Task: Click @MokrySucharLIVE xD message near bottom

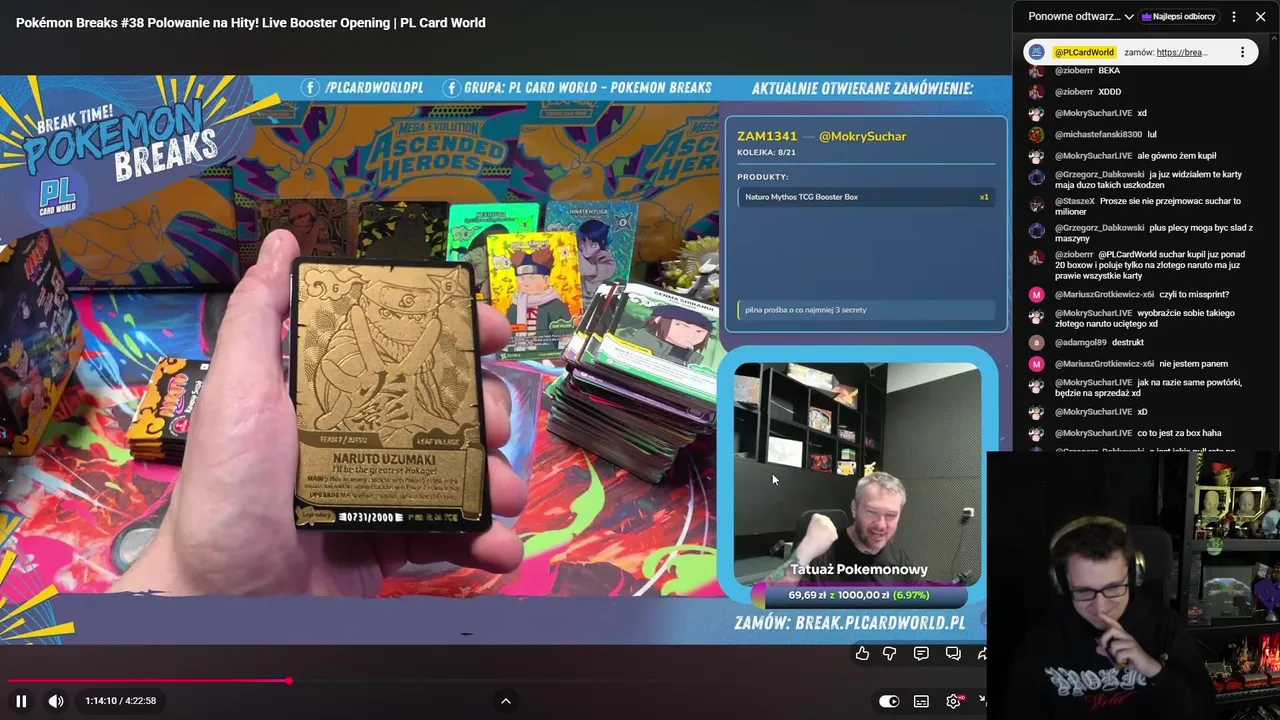Action: [1101, 412]
